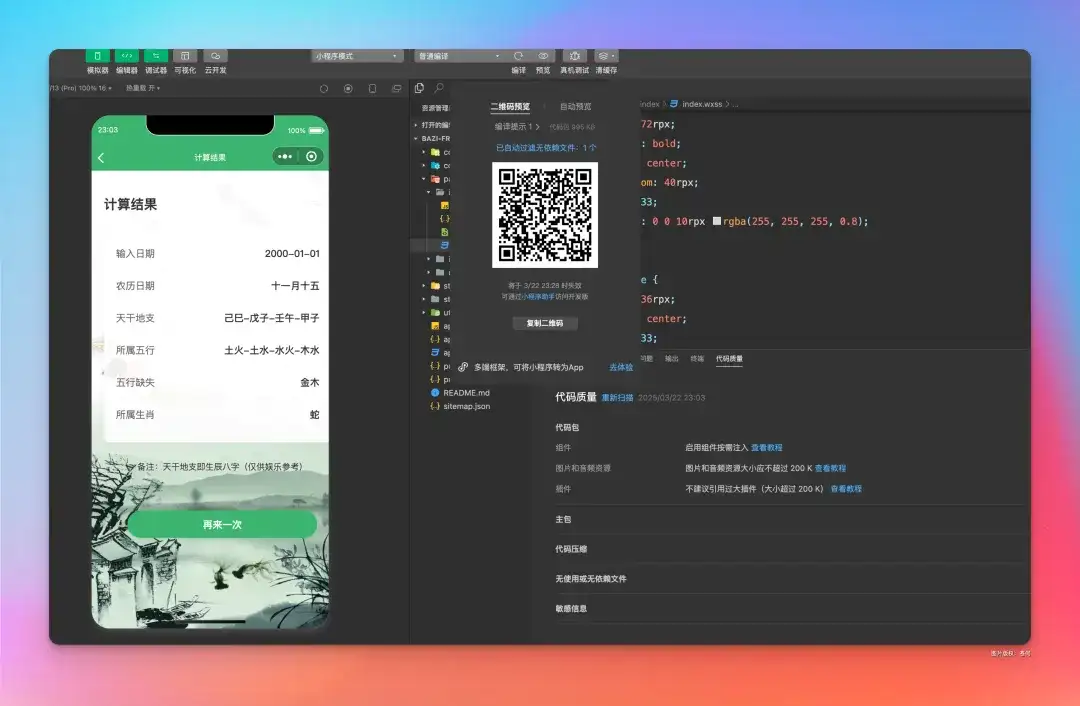Tap the capsule close circle icon

311,156
